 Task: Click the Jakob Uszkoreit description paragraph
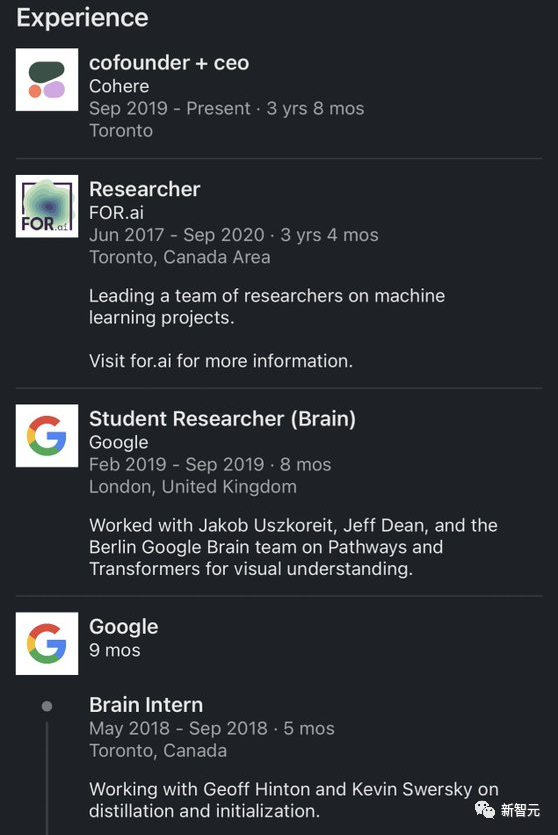pyautogui.click(x=293, y=547)
